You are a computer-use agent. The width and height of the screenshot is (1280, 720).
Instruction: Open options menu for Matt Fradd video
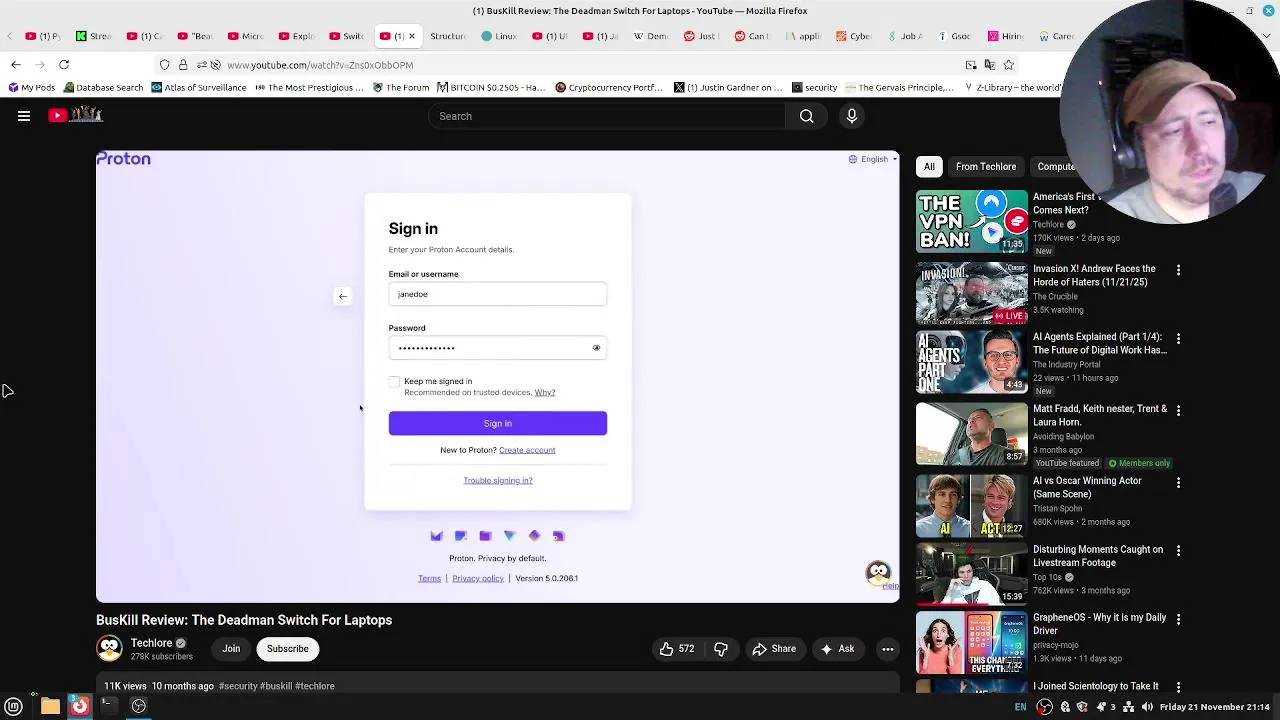click(1178, 411)
